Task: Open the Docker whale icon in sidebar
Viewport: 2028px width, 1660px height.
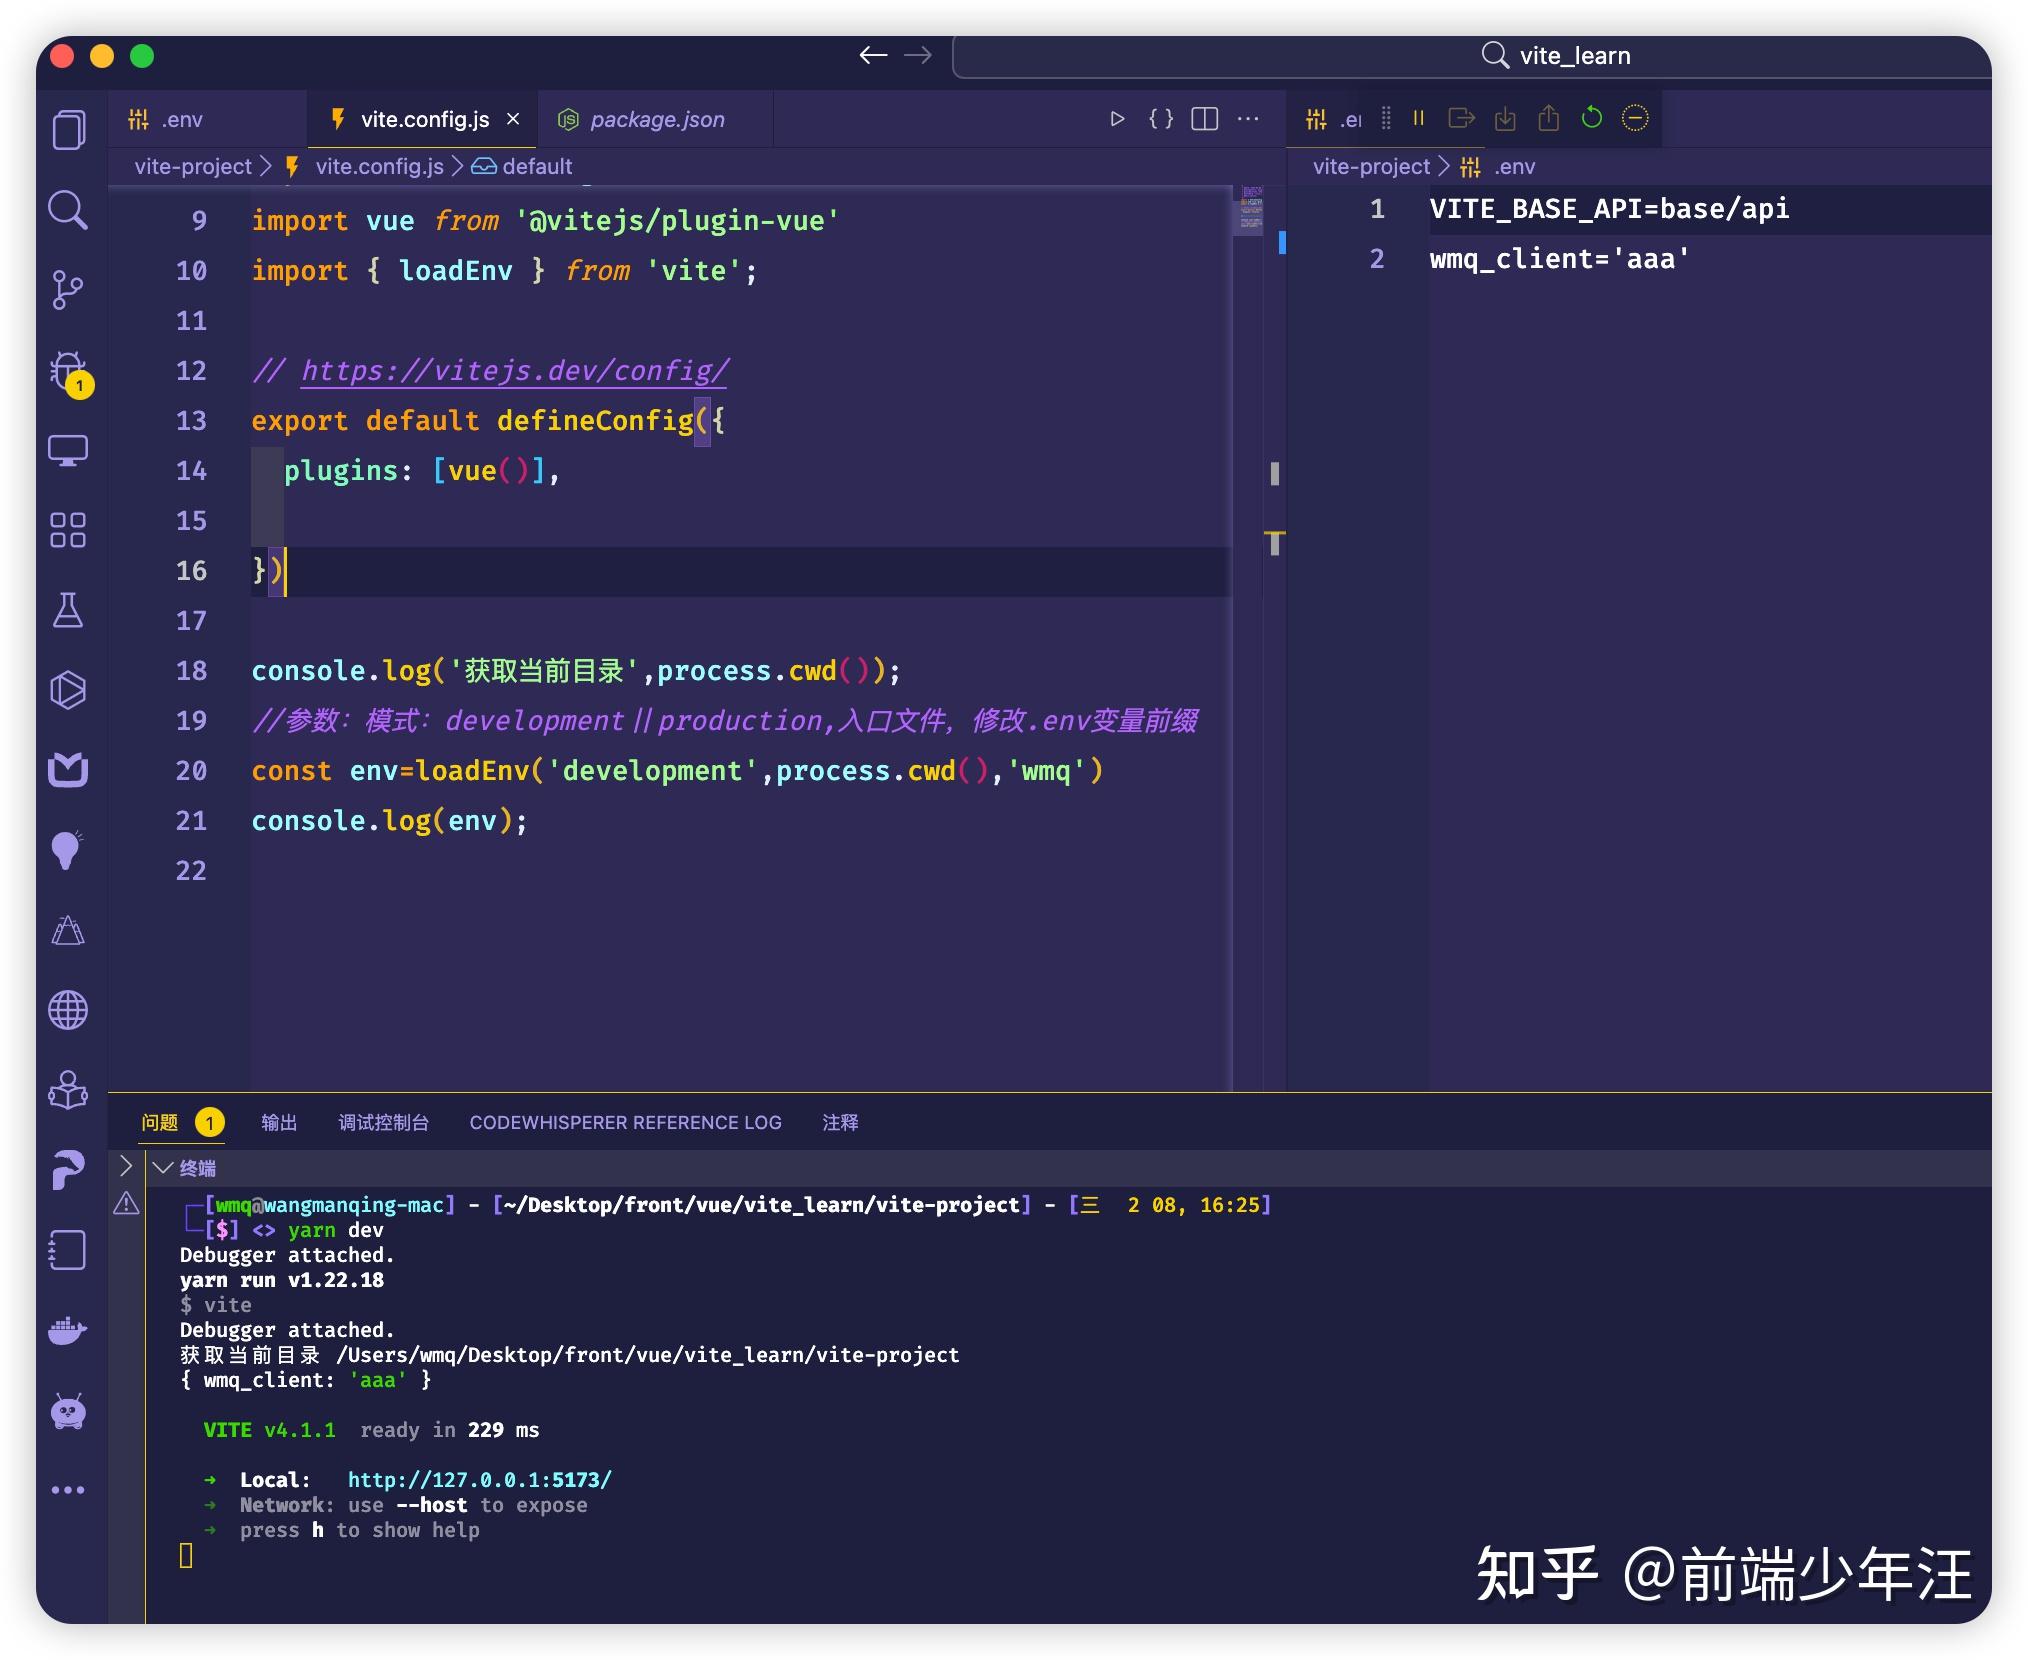Action: click(x=68, y=1331)
